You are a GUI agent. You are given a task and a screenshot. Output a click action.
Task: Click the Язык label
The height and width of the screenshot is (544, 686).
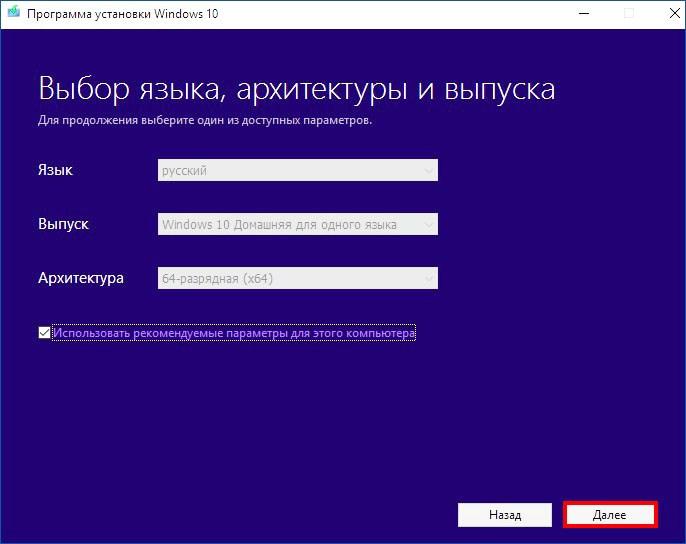click(55, 170)
